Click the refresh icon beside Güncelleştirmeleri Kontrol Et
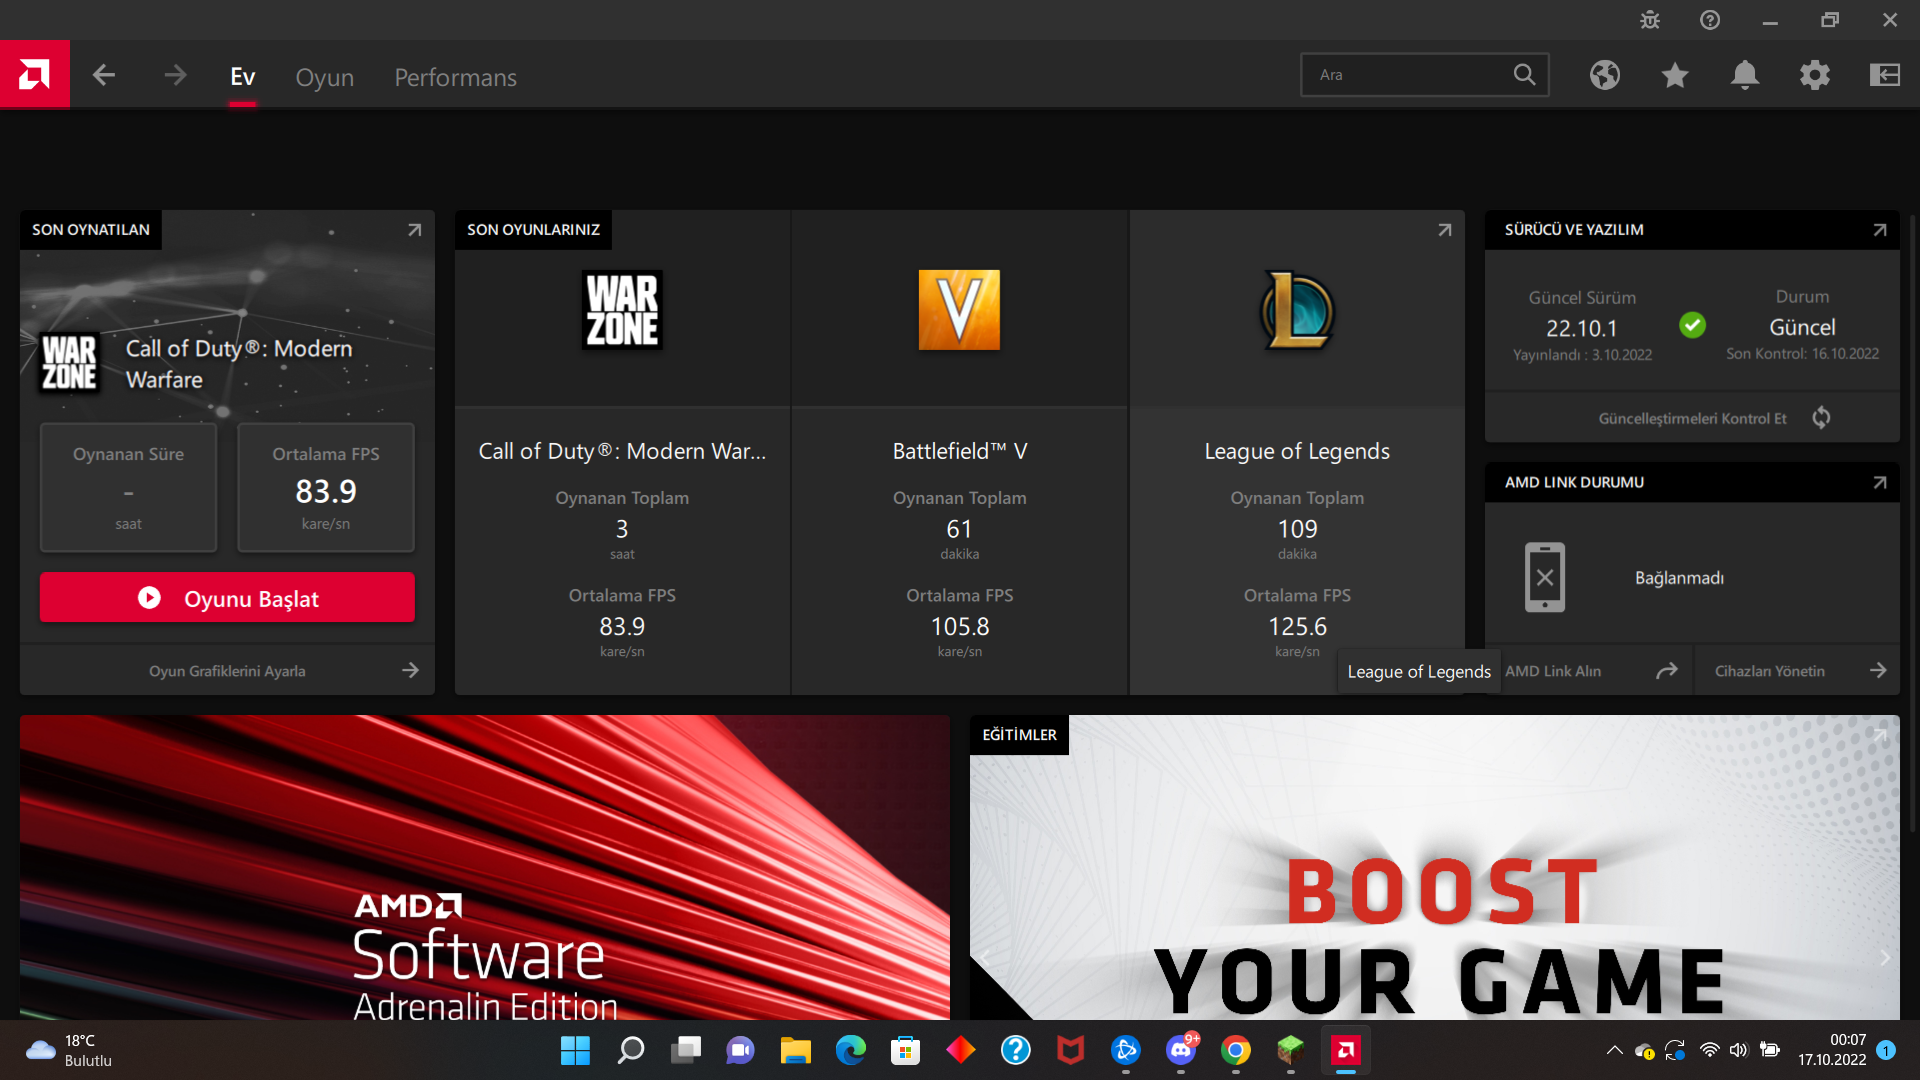Screen dimensions: 1920x1080 coord(1821,418)
